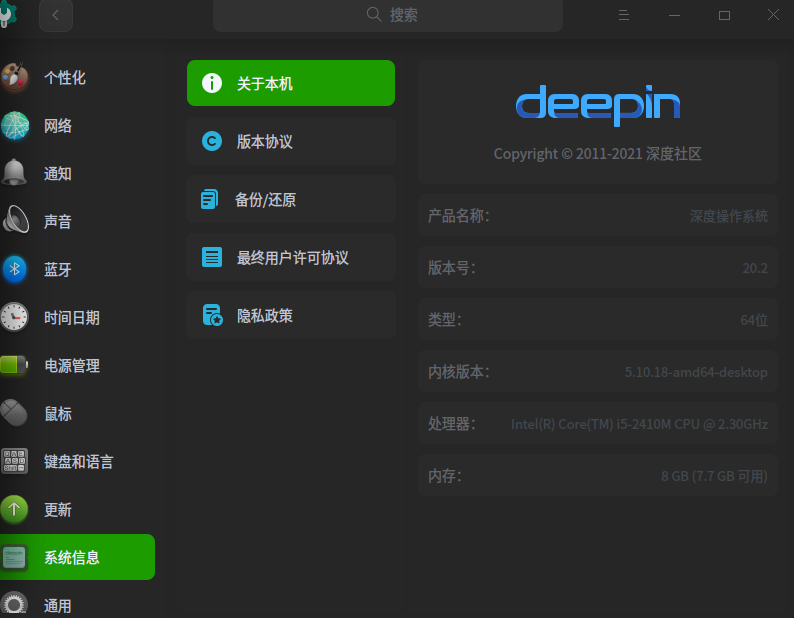The image size is (794, 618).
Task: Click the 版本号 label
Action: click(452, 268)
